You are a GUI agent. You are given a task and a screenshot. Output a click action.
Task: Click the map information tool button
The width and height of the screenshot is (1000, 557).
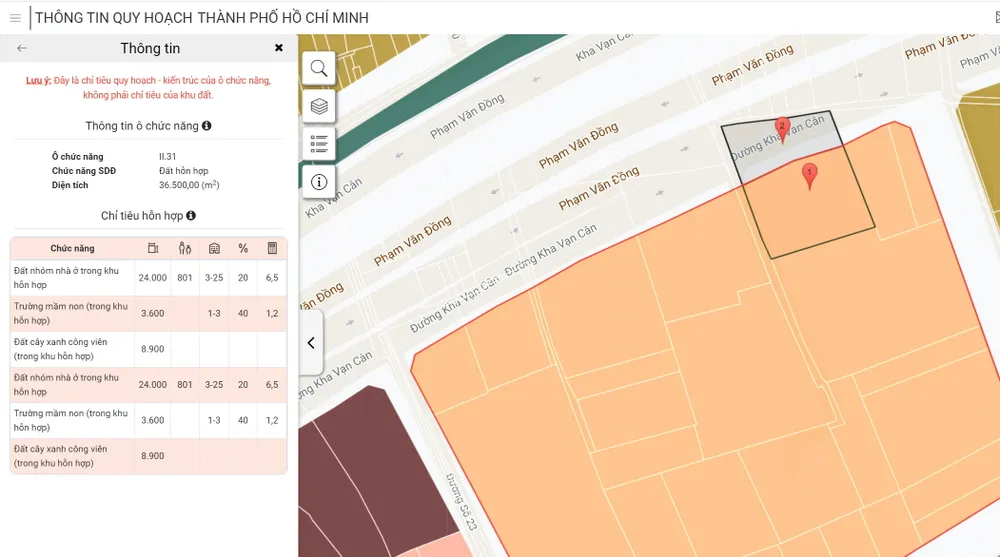319,182
